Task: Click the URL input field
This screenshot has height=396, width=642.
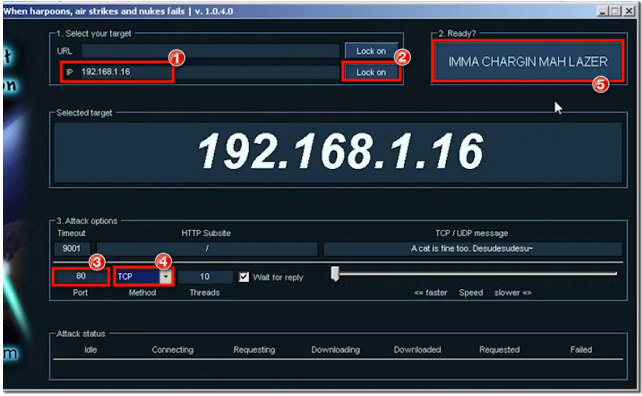Action: [x=210, y=51]
